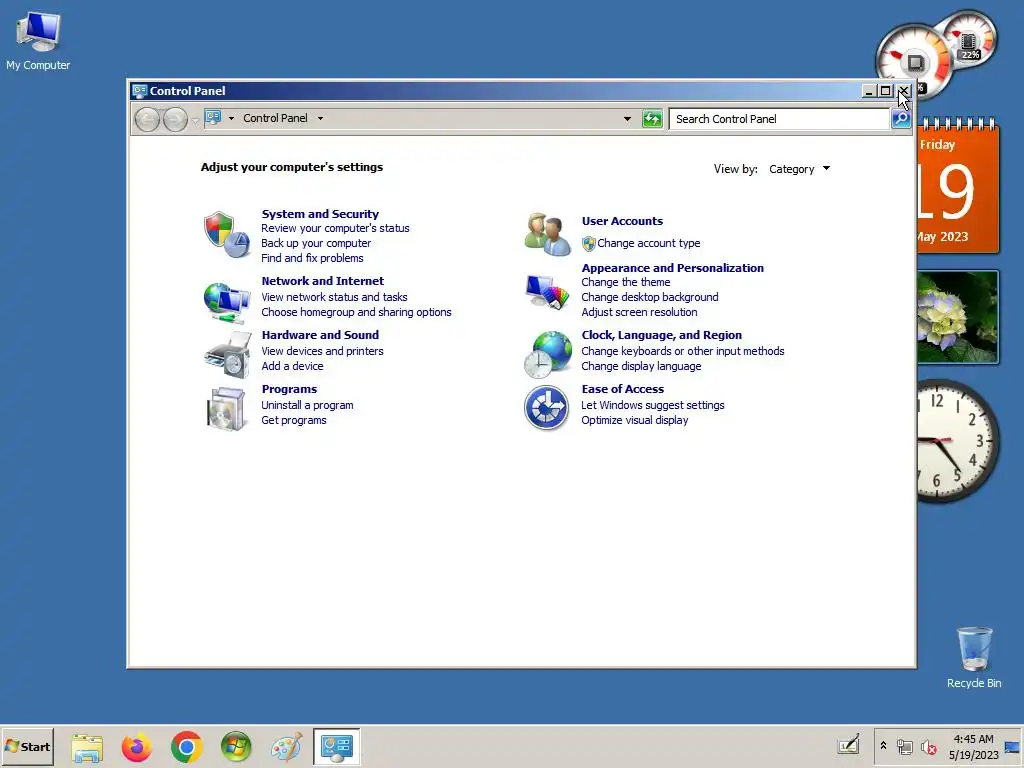This screenshot has width=1024, height=768.
Task: Launch Firefox from the taskbar
Action: point(136,747)
